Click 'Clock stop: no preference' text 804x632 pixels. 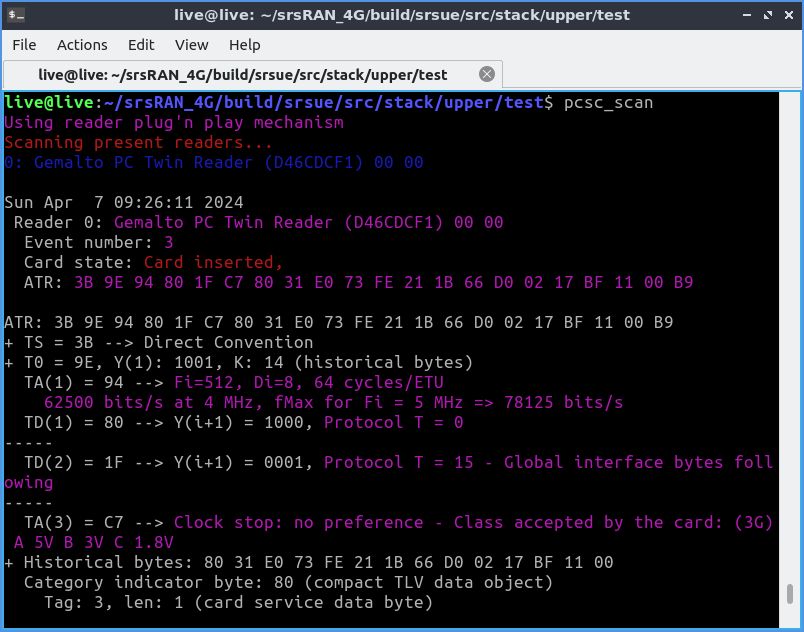point(298,522)
